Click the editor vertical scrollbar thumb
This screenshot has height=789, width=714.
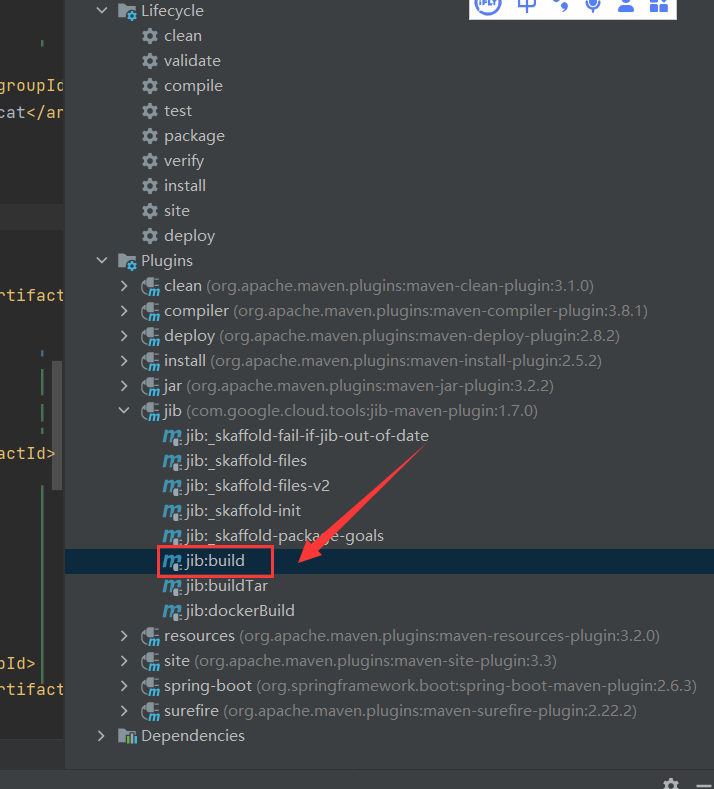pyautogui.click(x=57, y=425)
